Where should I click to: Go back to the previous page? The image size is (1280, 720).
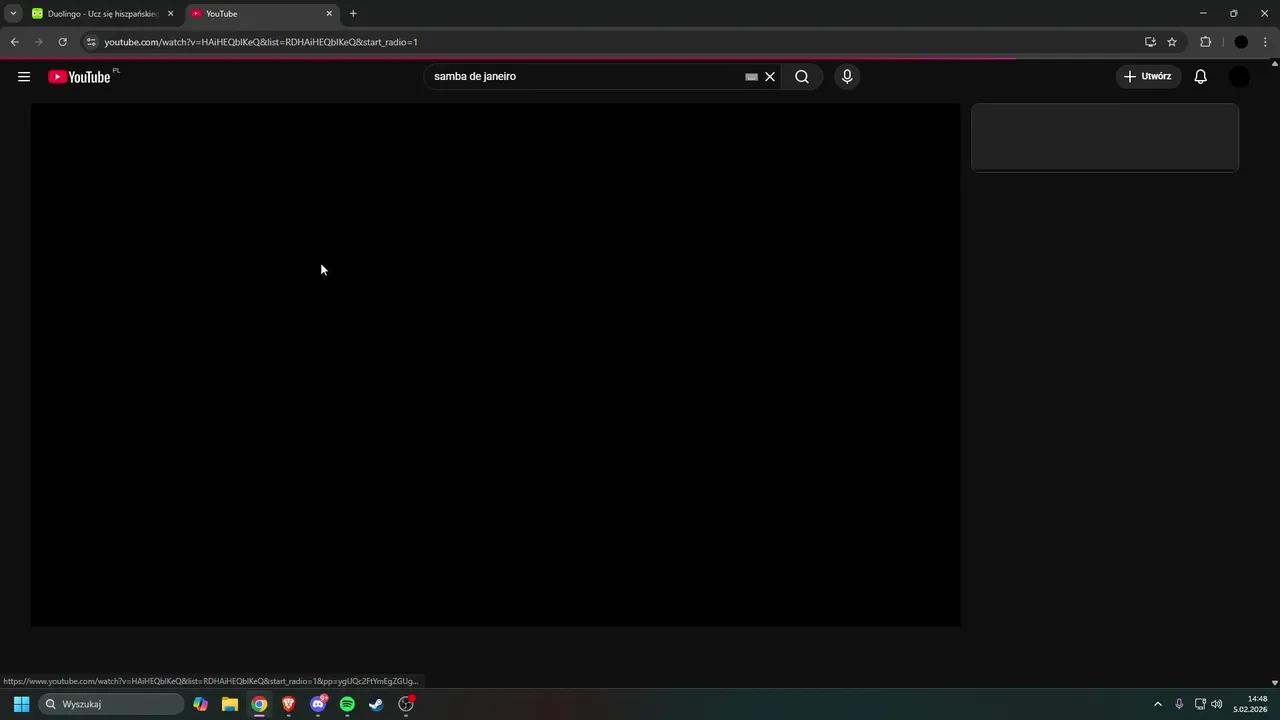[x=14, y=42]
